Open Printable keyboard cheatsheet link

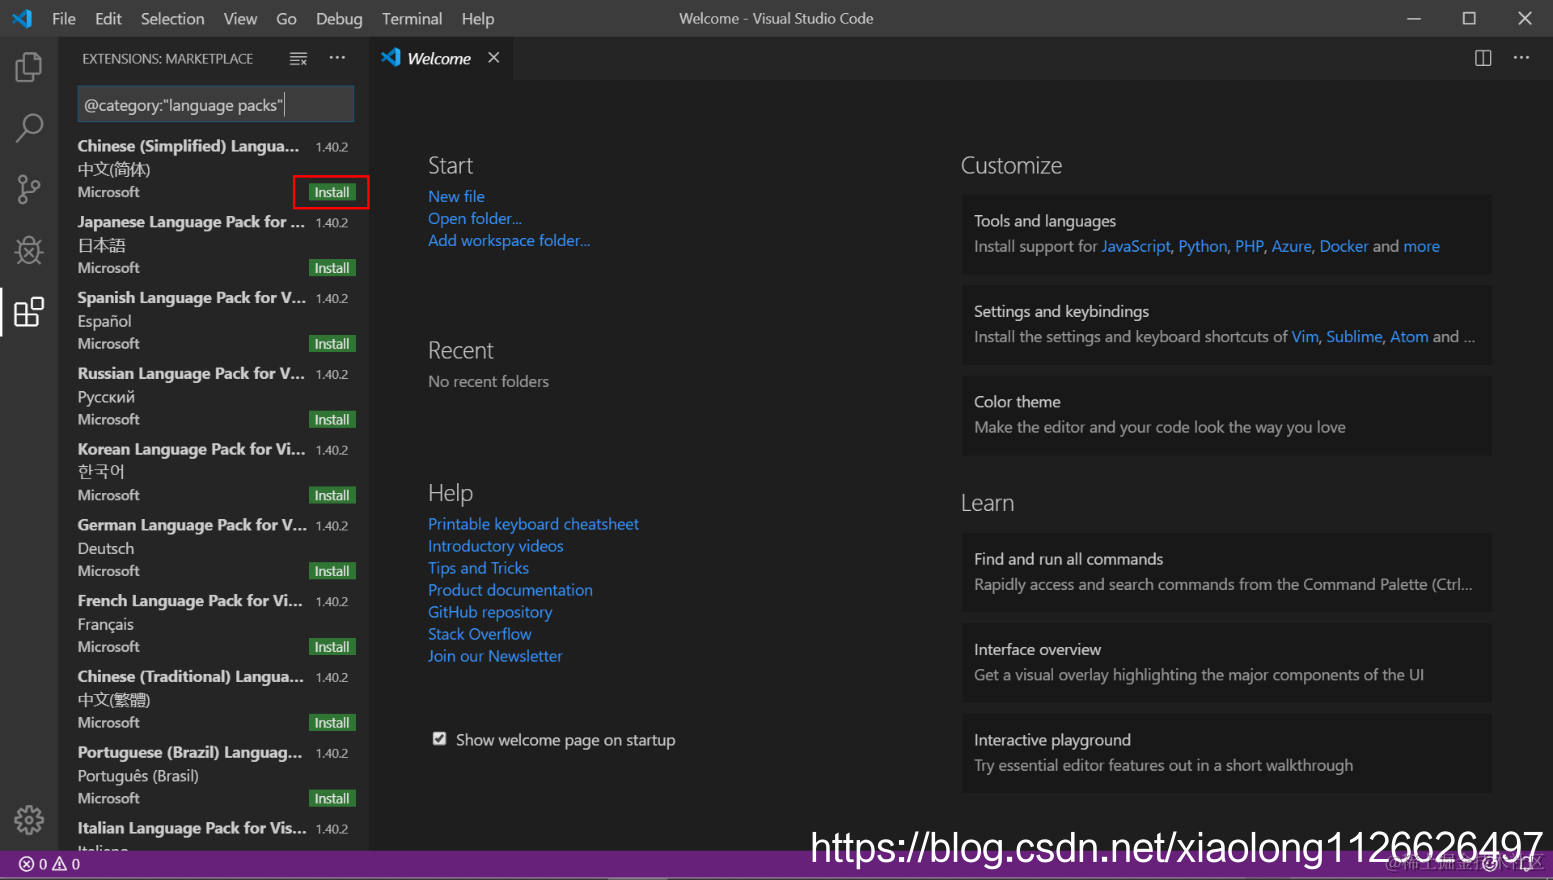[x=533, y=524]
